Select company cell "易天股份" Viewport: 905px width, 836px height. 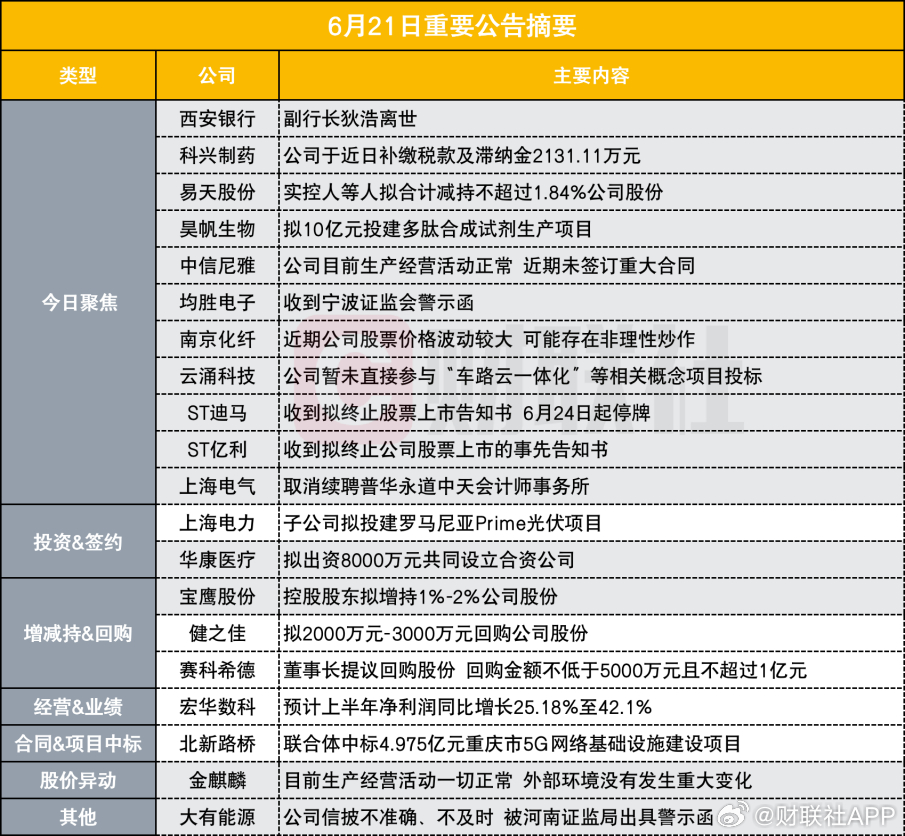pyautogui.click(x=218, y=192)
